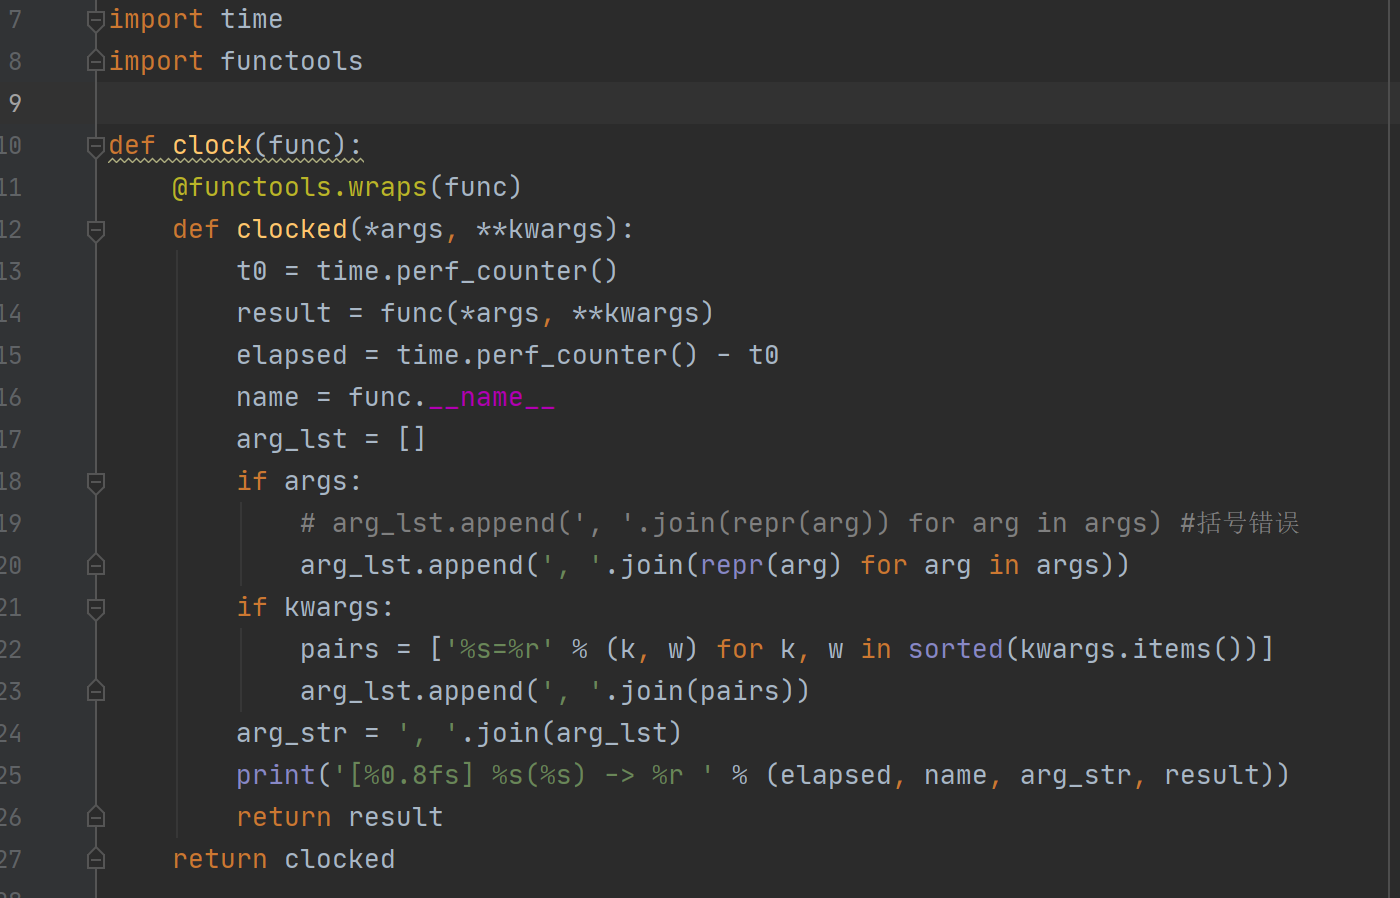Click fold end marker on line 23
The height and width of the screenshot is (898, 1400).
pos(96,692)
